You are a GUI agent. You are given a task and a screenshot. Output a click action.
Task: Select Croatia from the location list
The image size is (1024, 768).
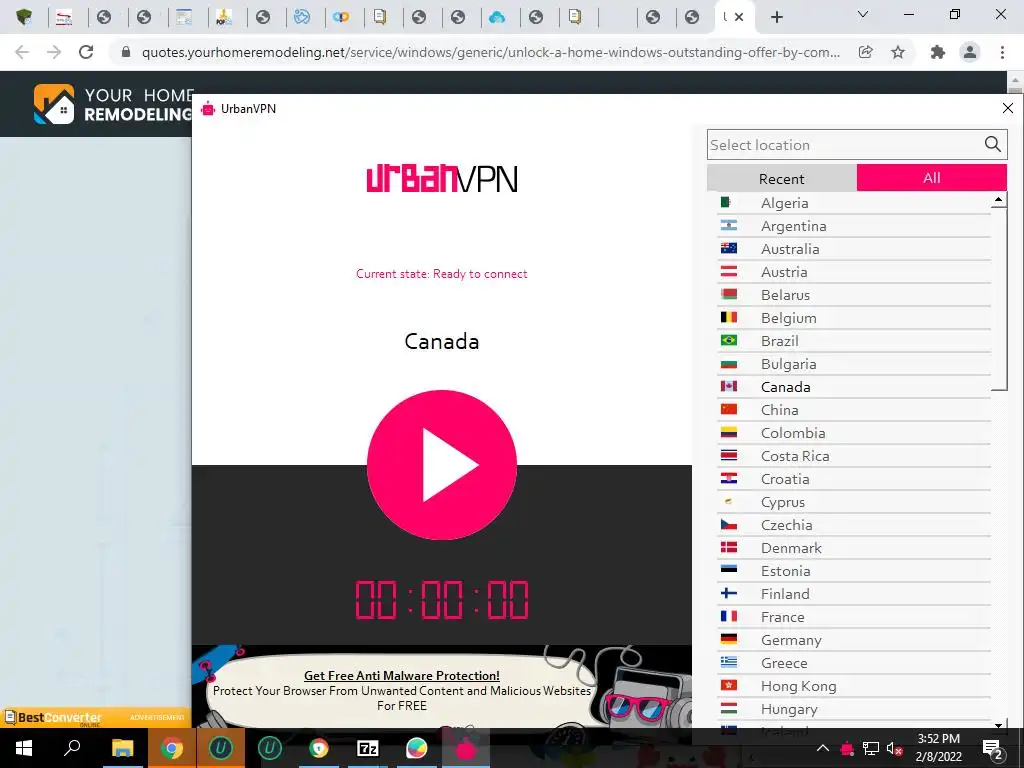(854, 479)
